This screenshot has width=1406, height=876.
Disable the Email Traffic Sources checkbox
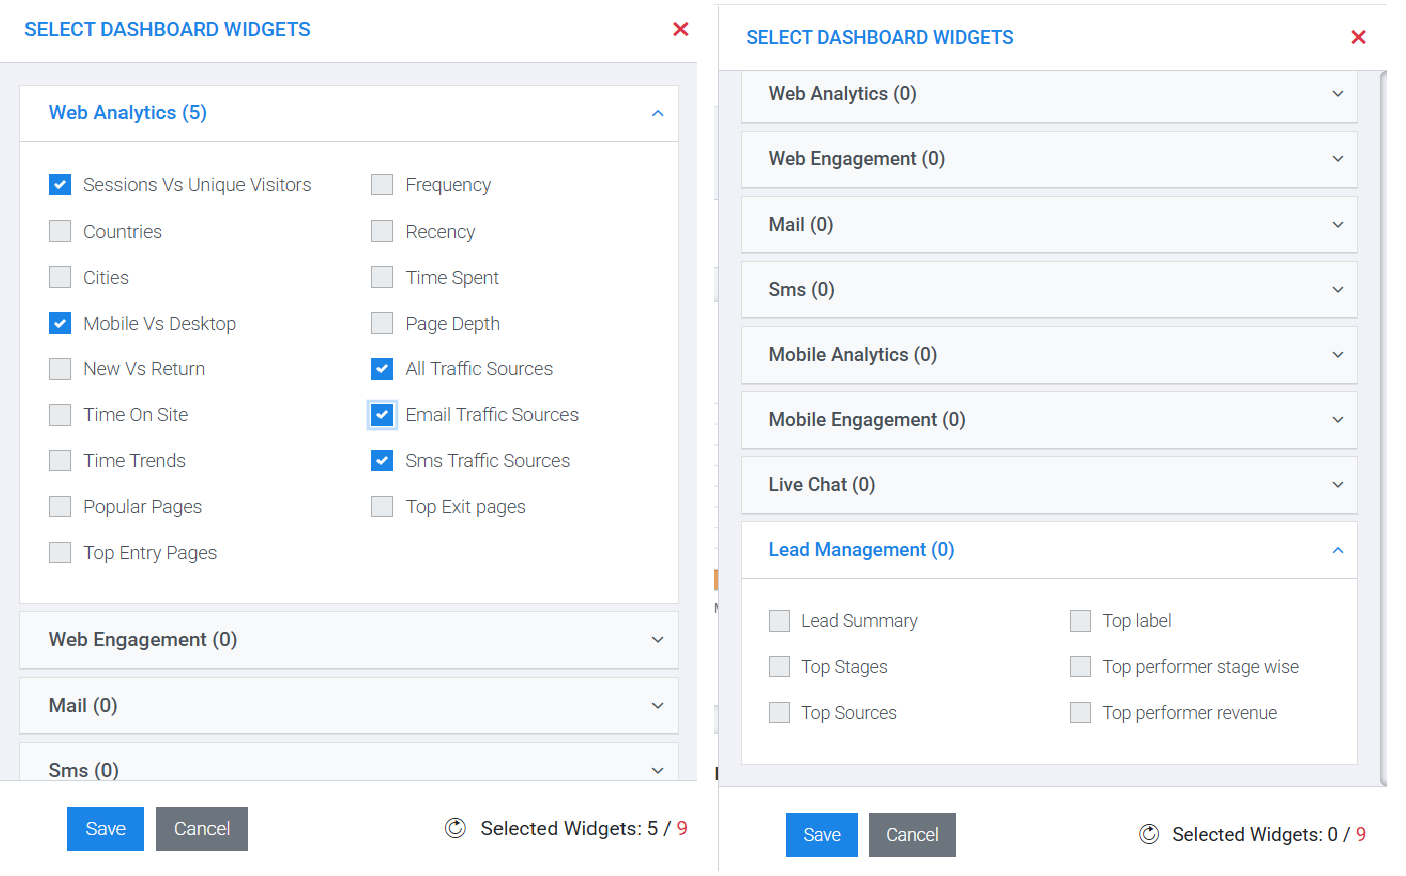coord(382,415)
